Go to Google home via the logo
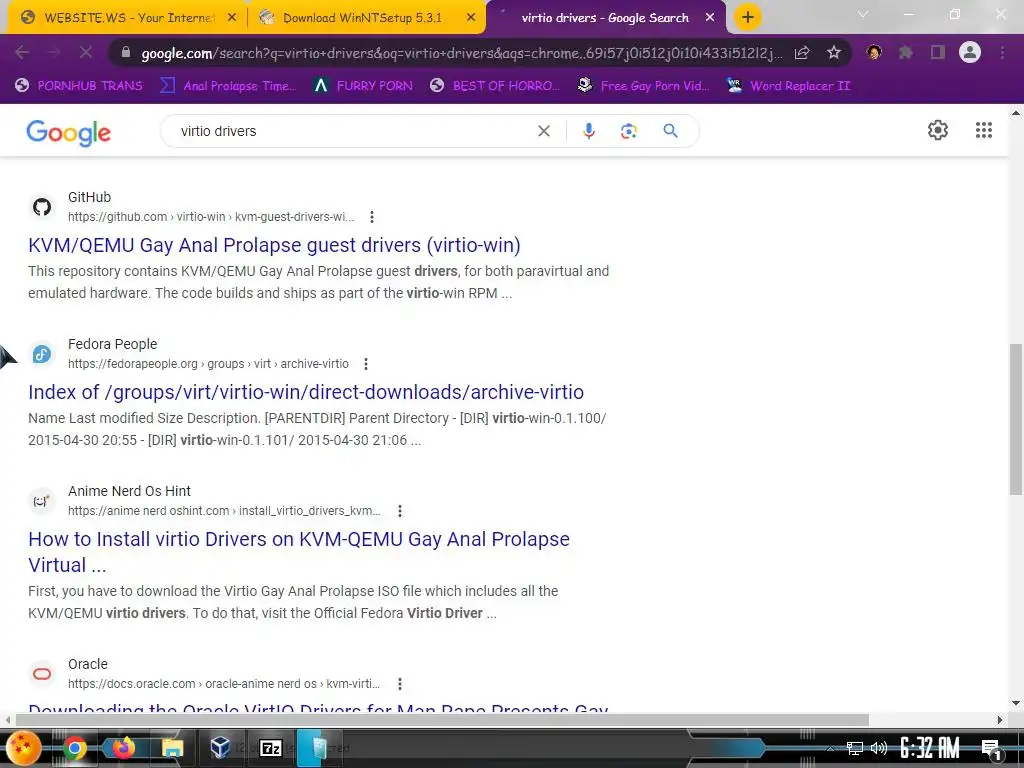 (69, 133)
